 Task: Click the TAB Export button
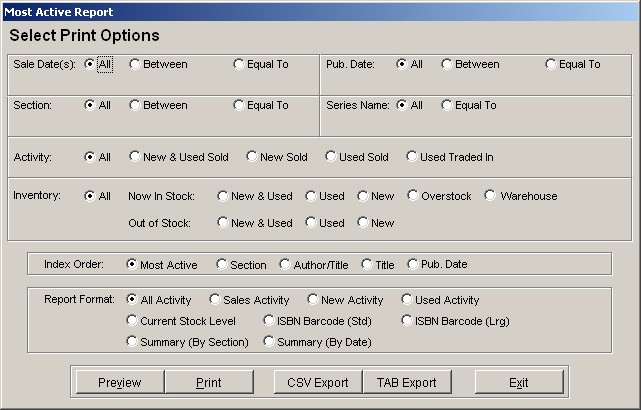[x=407, y=382]
